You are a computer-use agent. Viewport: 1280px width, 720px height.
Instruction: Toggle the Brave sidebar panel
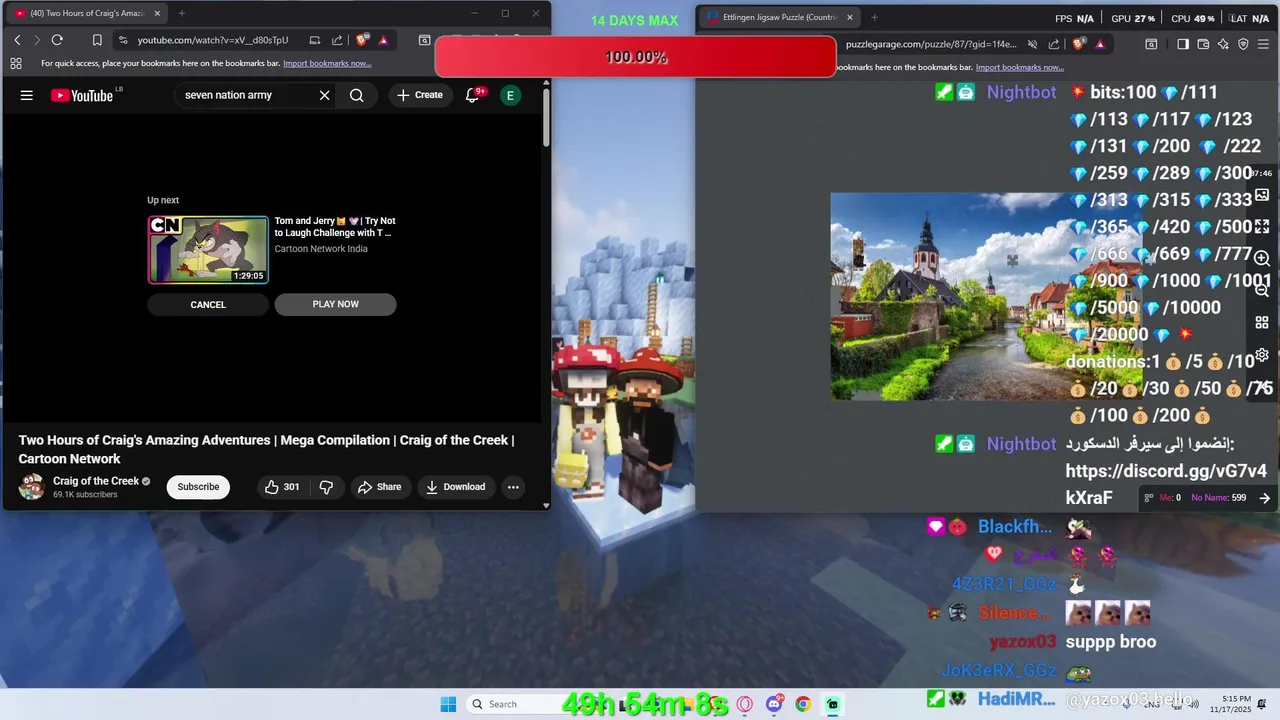(1183, 44)
